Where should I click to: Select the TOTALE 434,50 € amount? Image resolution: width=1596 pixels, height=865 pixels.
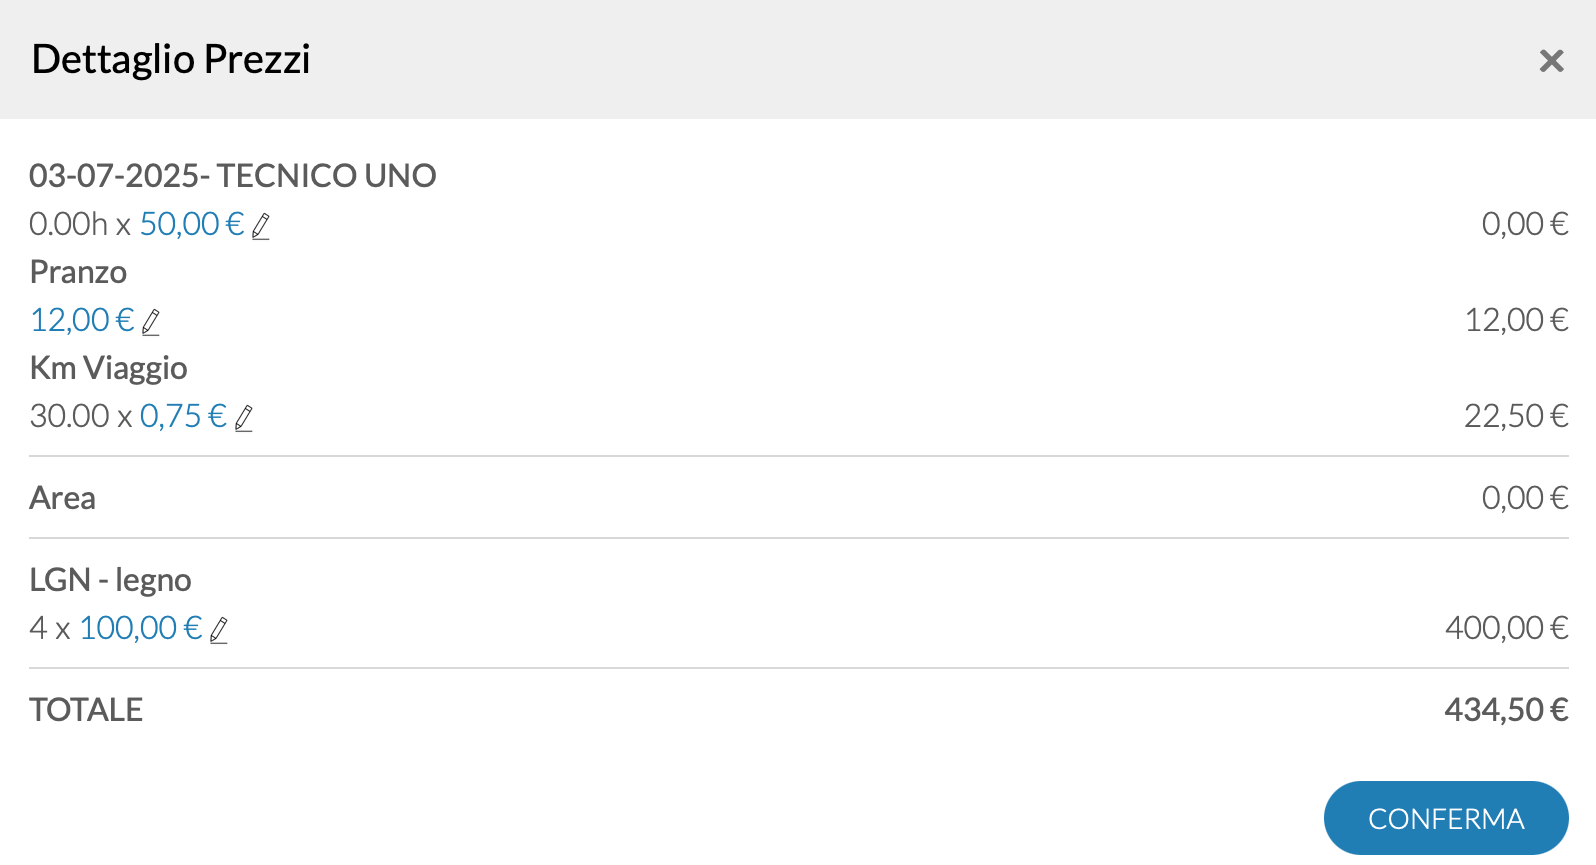click(1506, 710)
